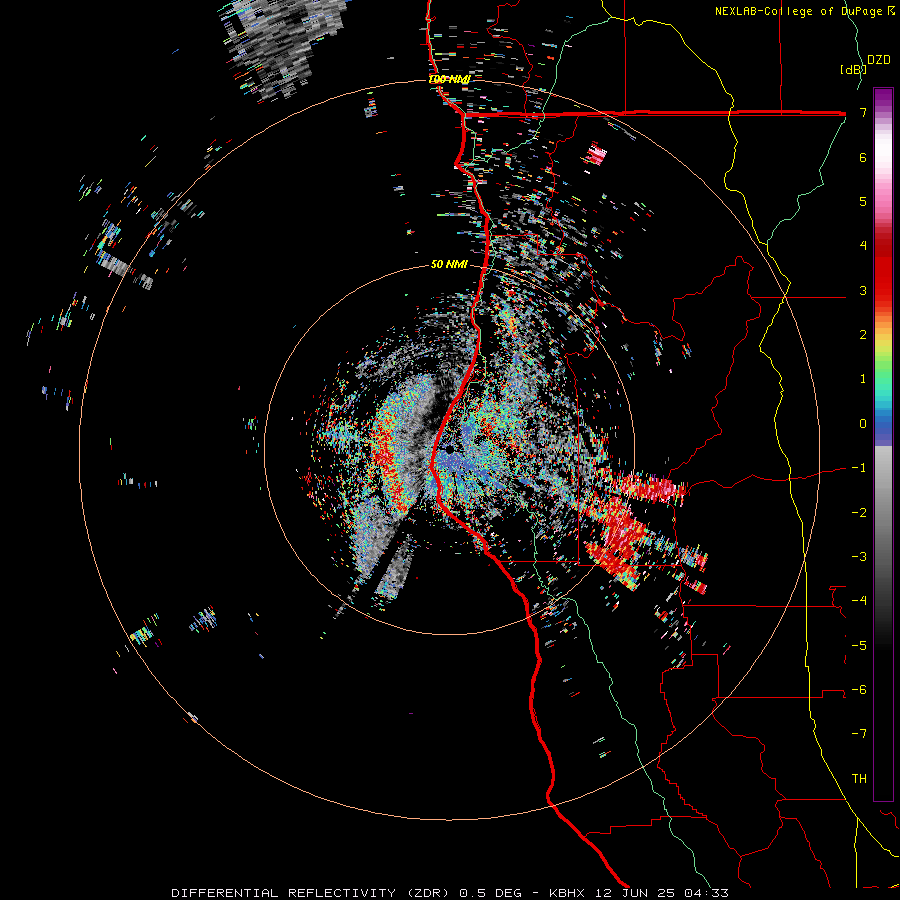Click the DZD product label
The height and width of the screenshot is (900, 900).
click(x=879, y=60)
